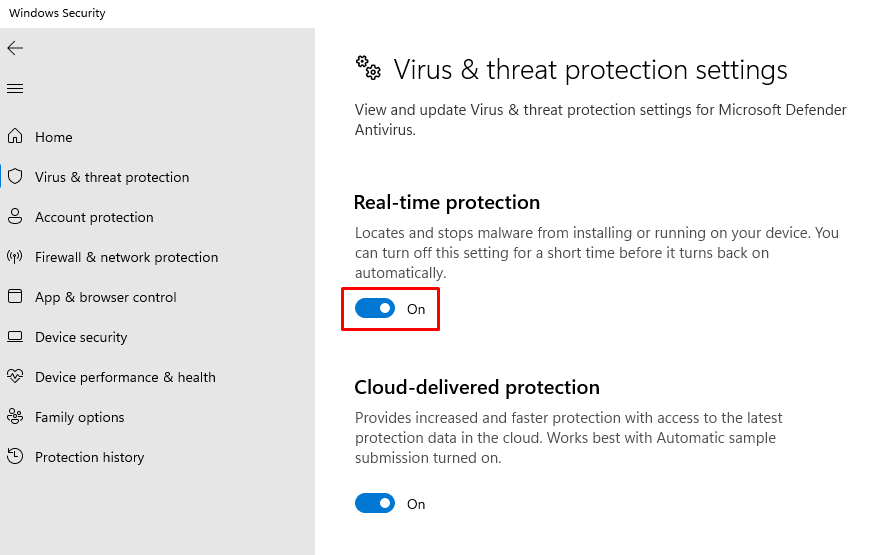Viewport: 872px width, 555px height.
Task: Click the Device performance & health heart icon
Action: click(15, 377)
